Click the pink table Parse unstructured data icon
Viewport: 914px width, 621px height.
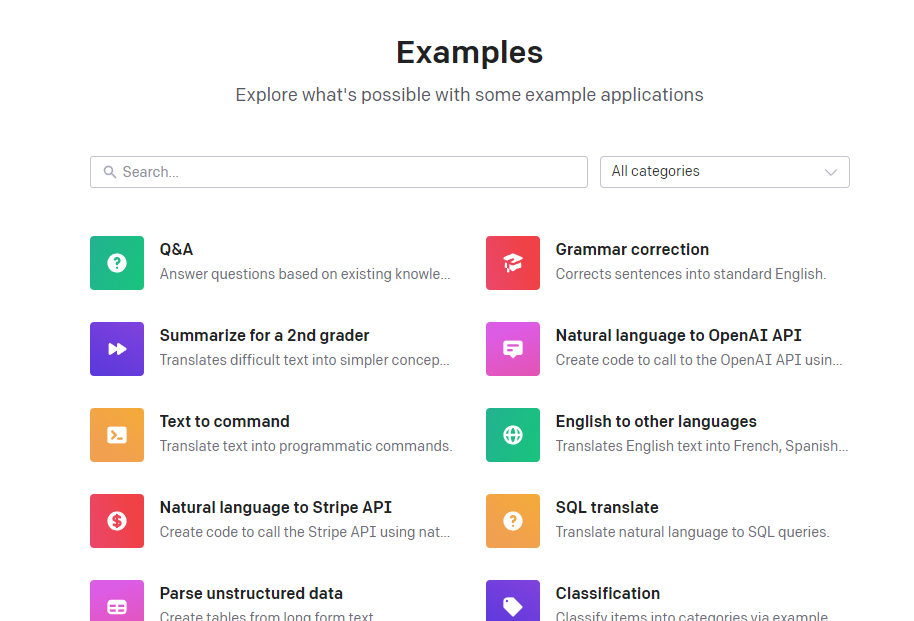click(x=117, y=603)
